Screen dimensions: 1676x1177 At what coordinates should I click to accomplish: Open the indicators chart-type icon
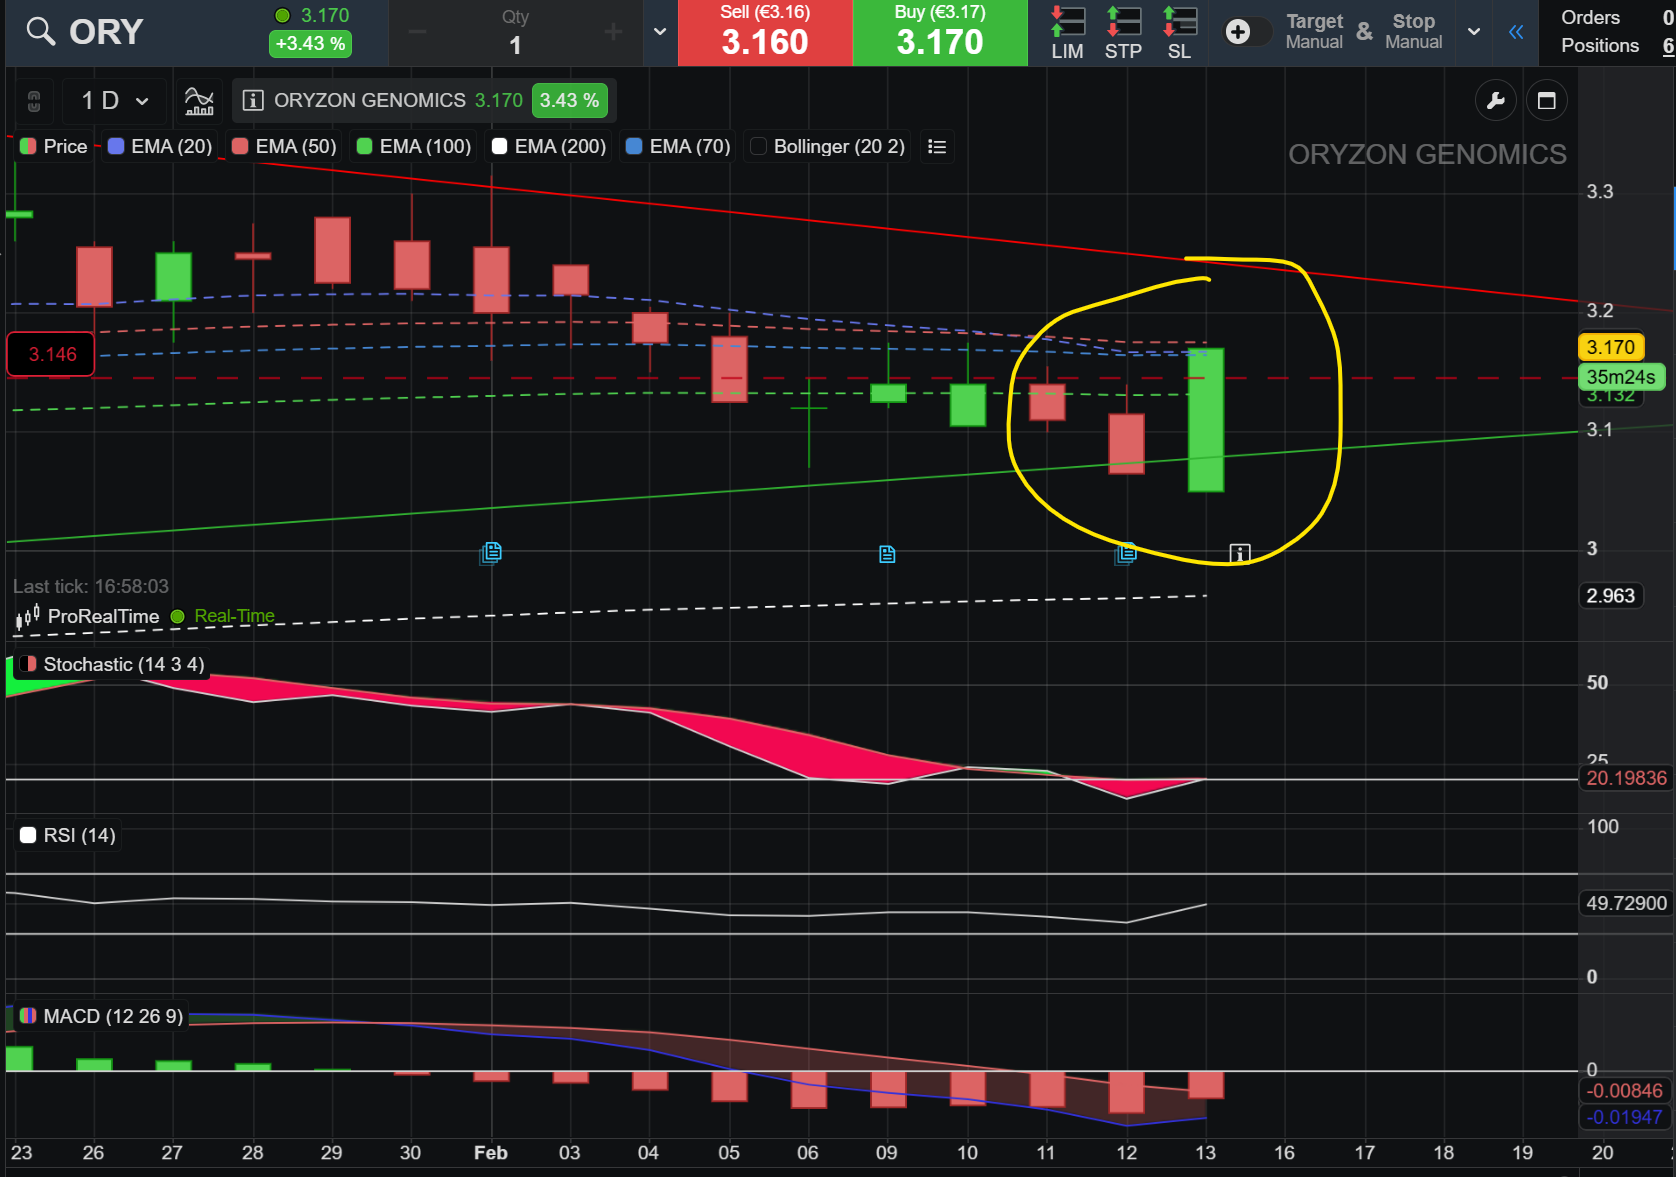pyautogui.click(x=199, y=100)
